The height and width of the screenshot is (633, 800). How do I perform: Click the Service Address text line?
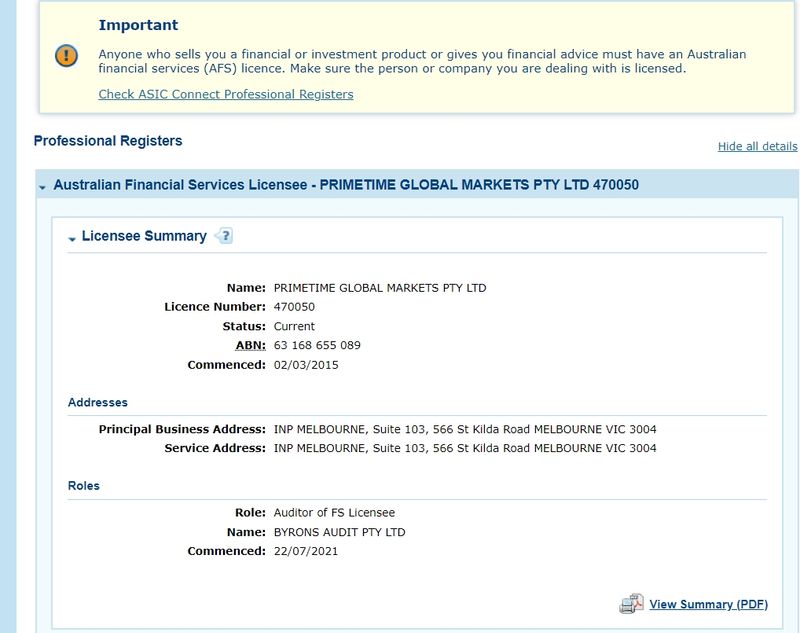pos(465,448)
